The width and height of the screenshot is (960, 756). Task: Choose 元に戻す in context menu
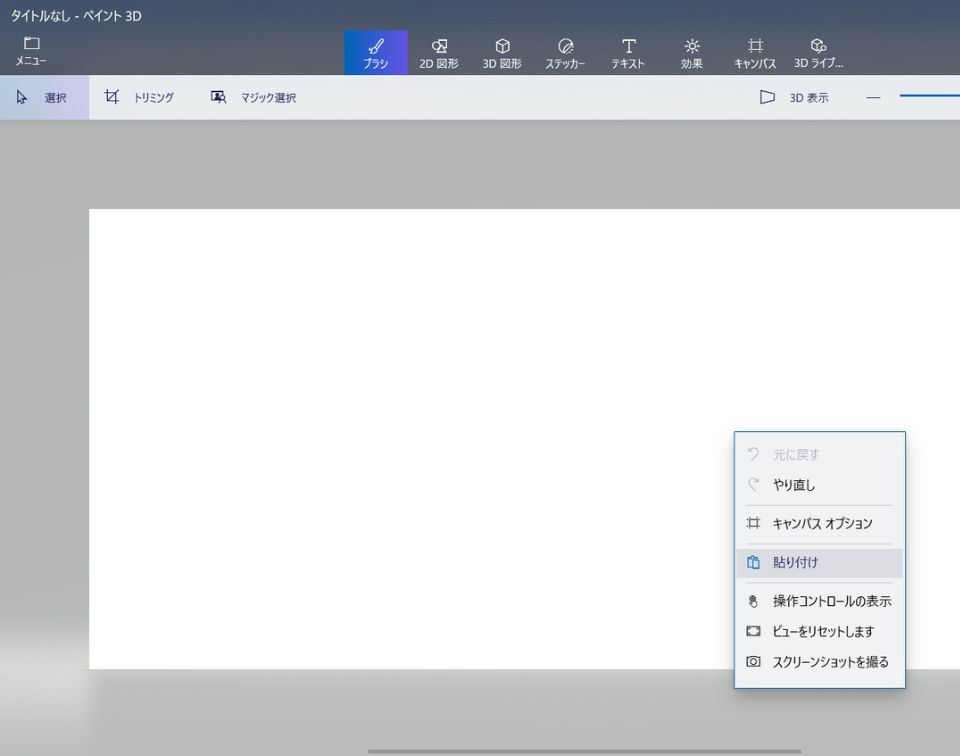click(x=819, y=454)
